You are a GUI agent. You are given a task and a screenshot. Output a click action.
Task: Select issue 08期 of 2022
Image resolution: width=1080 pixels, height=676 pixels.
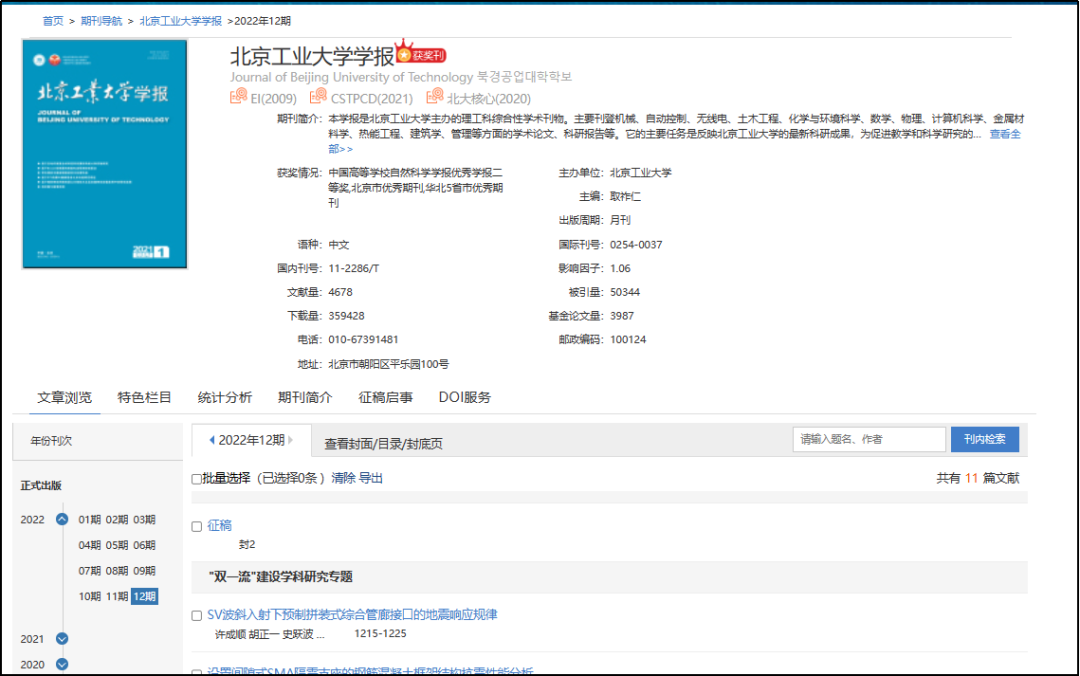[x=117, y=571]
